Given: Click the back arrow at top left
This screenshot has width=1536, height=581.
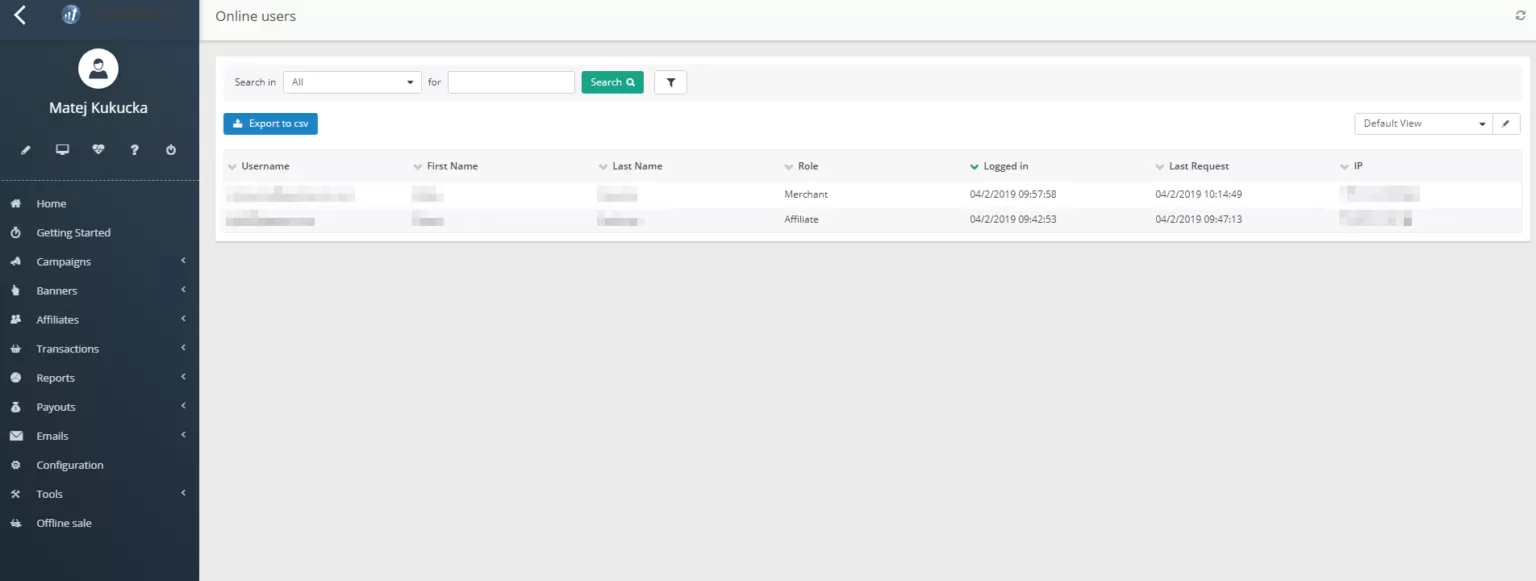Looking at the screenshot, I should pos(19,15).
